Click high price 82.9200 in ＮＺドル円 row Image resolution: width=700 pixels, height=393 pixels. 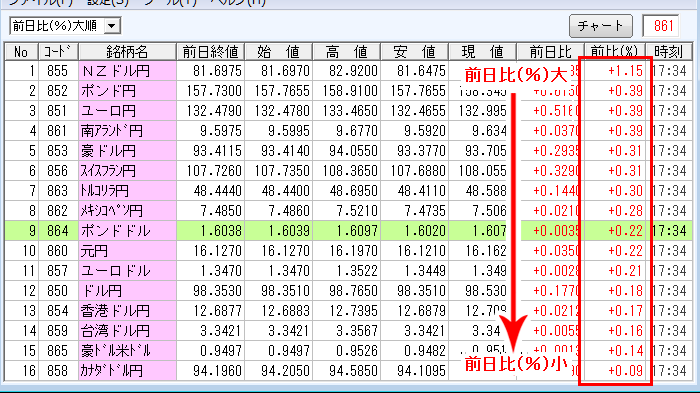[x=353, y=71]
